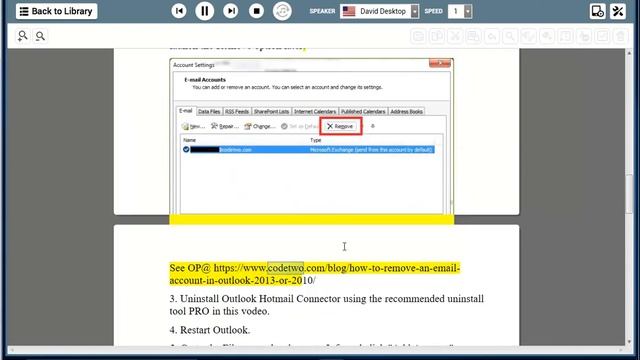
Task: Click the greyed loop/repeat icon
Action: [282, 11]
